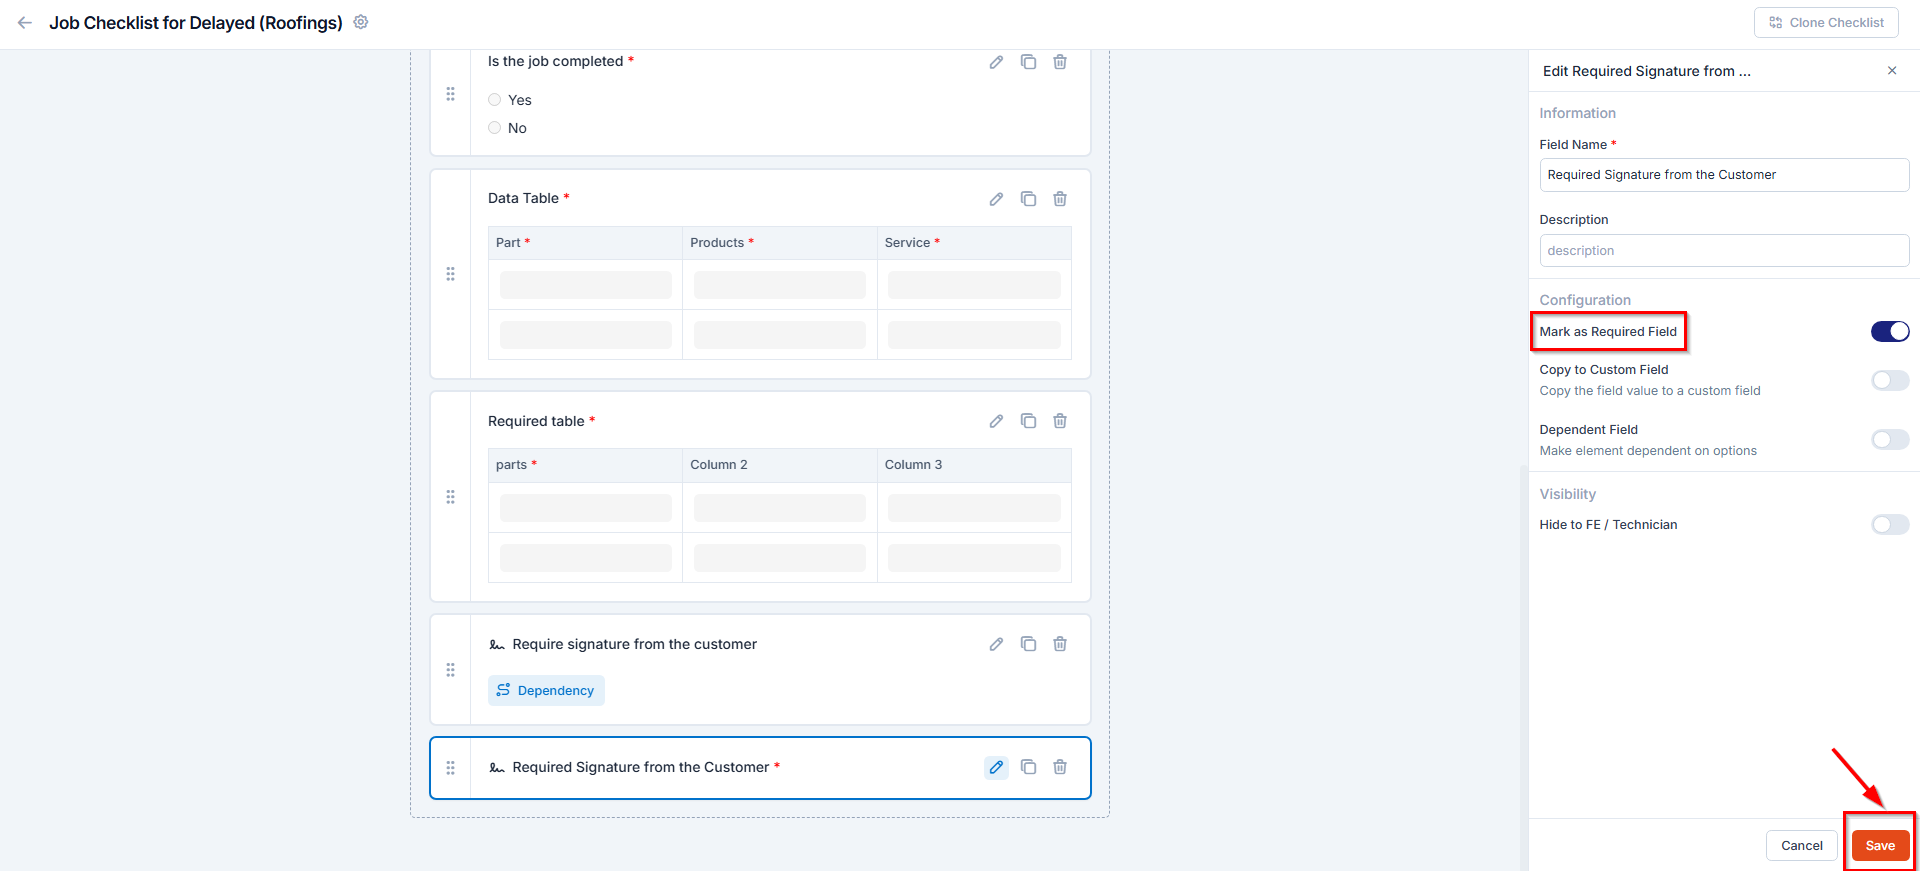The image size is (1920, 871).
Task: Toggle Hide to FE / Technician switch
Action: 1890,525
